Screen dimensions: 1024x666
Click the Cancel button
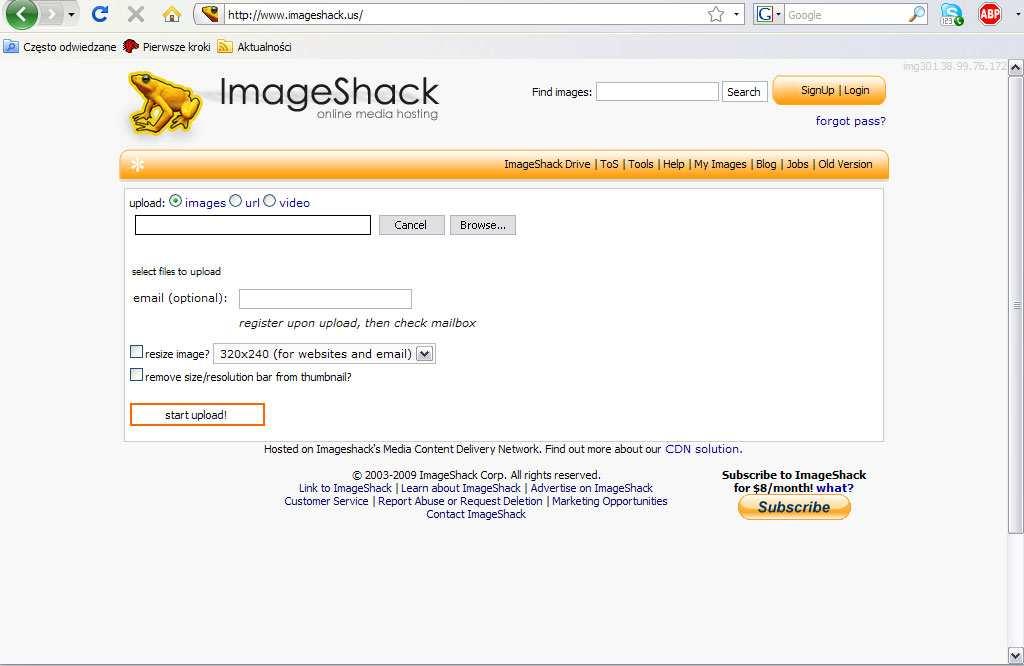[x=411, y=225]
